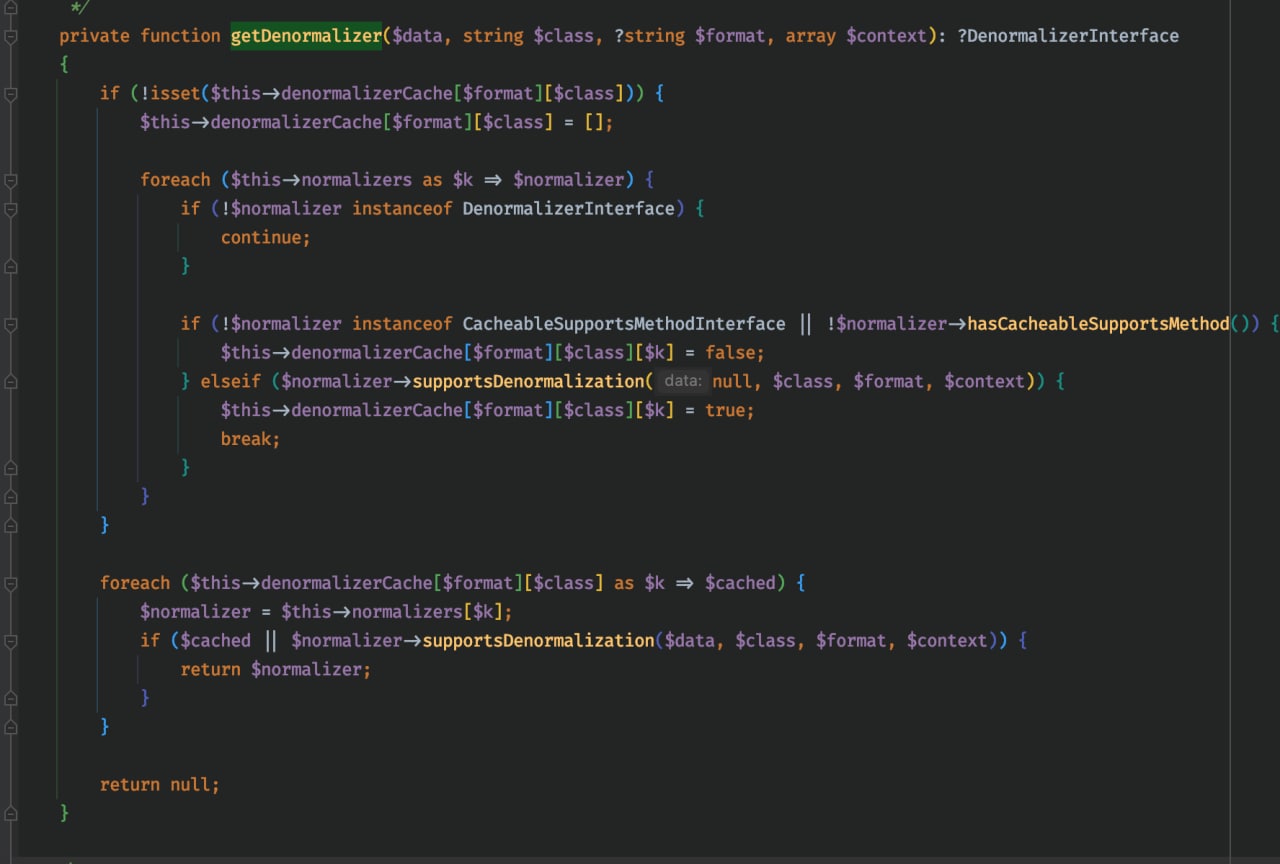Click supportsDenormalization call with $data argument
The width and height of the screenshot is (1280, 864).
[x=538, y=641]
